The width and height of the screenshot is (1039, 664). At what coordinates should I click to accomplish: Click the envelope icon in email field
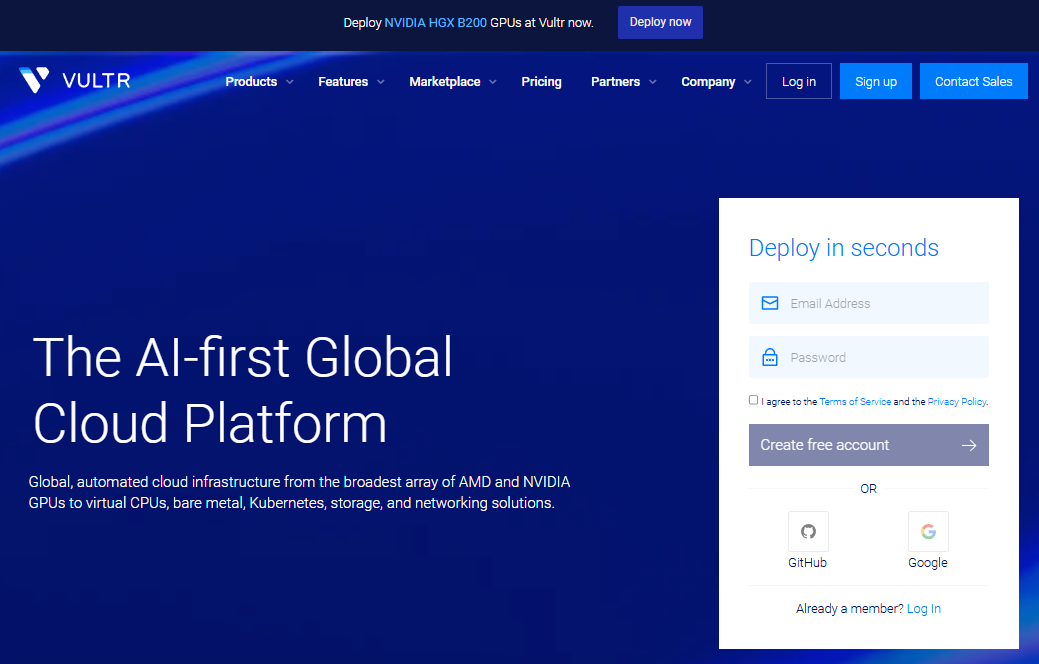point(770,303)
